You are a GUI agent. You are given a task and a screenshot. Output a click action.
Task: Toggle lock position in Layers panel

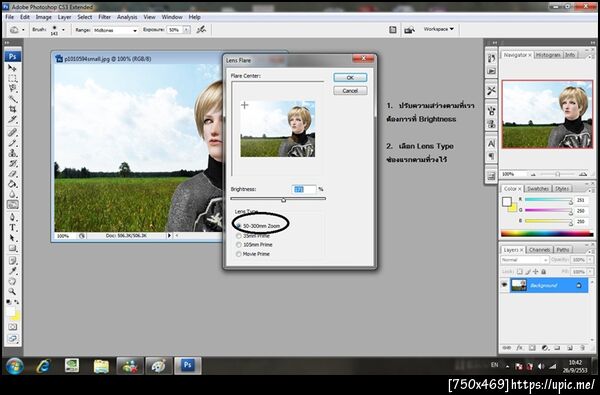(535, 271)
